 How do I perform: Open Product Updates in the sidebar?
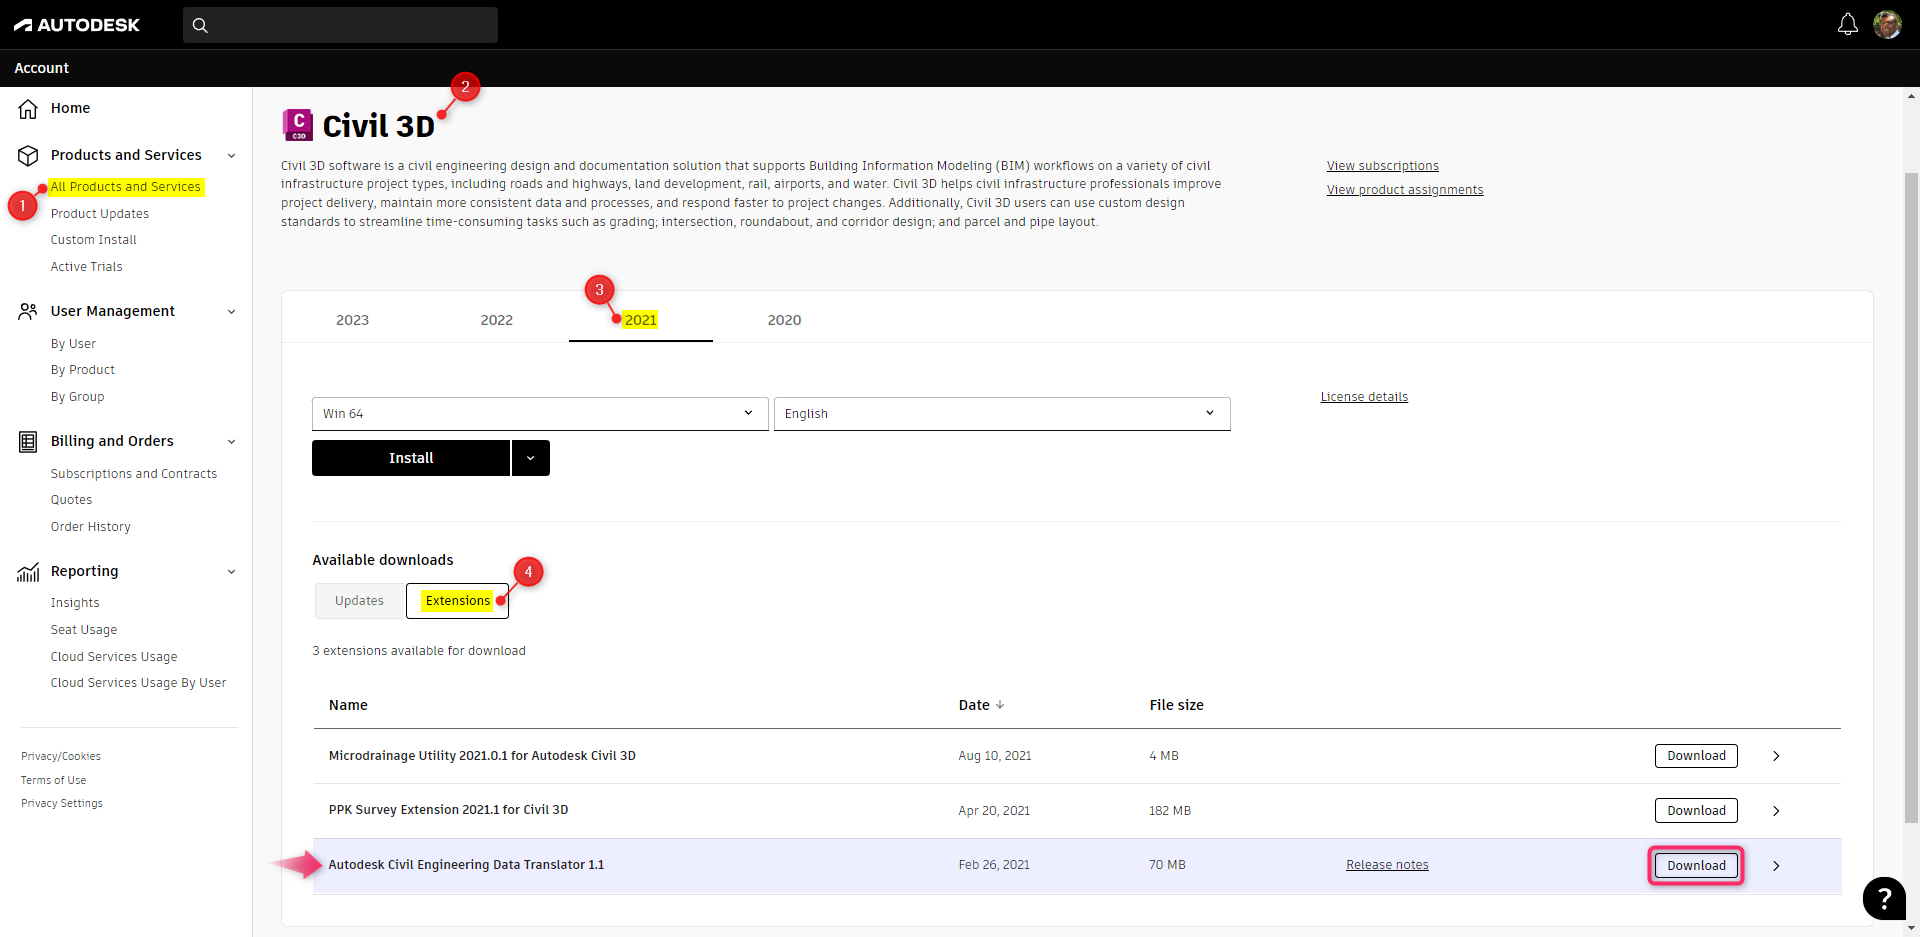coord(100,214)
